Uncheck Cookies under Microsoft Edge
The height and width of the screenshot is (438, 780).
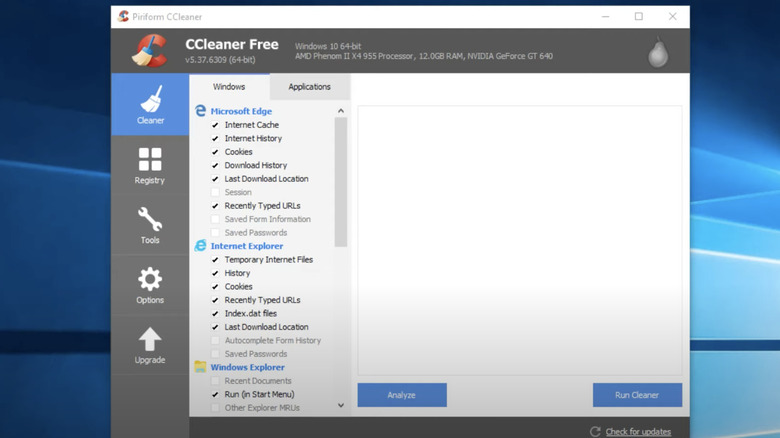pos(215,152)
